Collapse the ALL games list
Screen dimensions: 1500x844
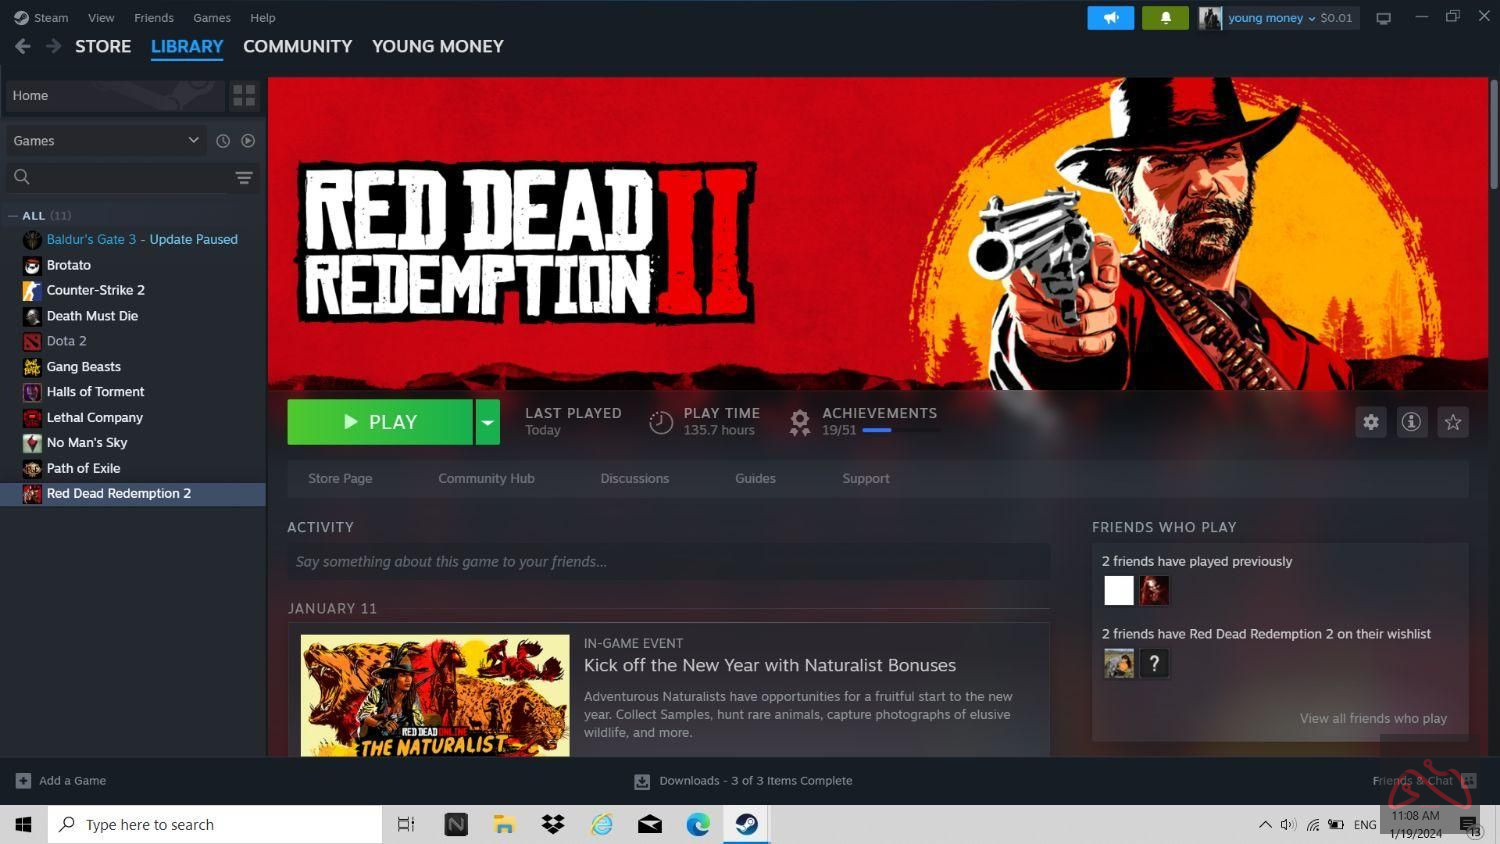13,215
